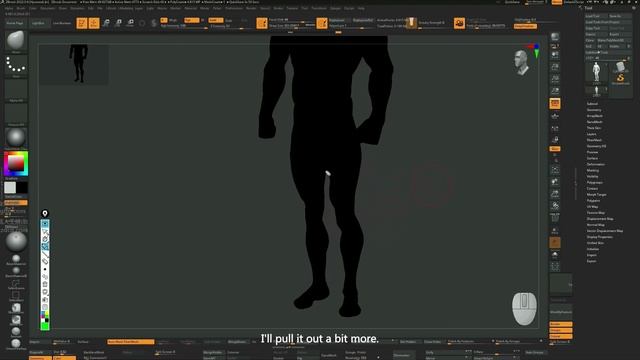640x360 pixels.
Task: Toggle Solo mode
Action: coord(555,255)
